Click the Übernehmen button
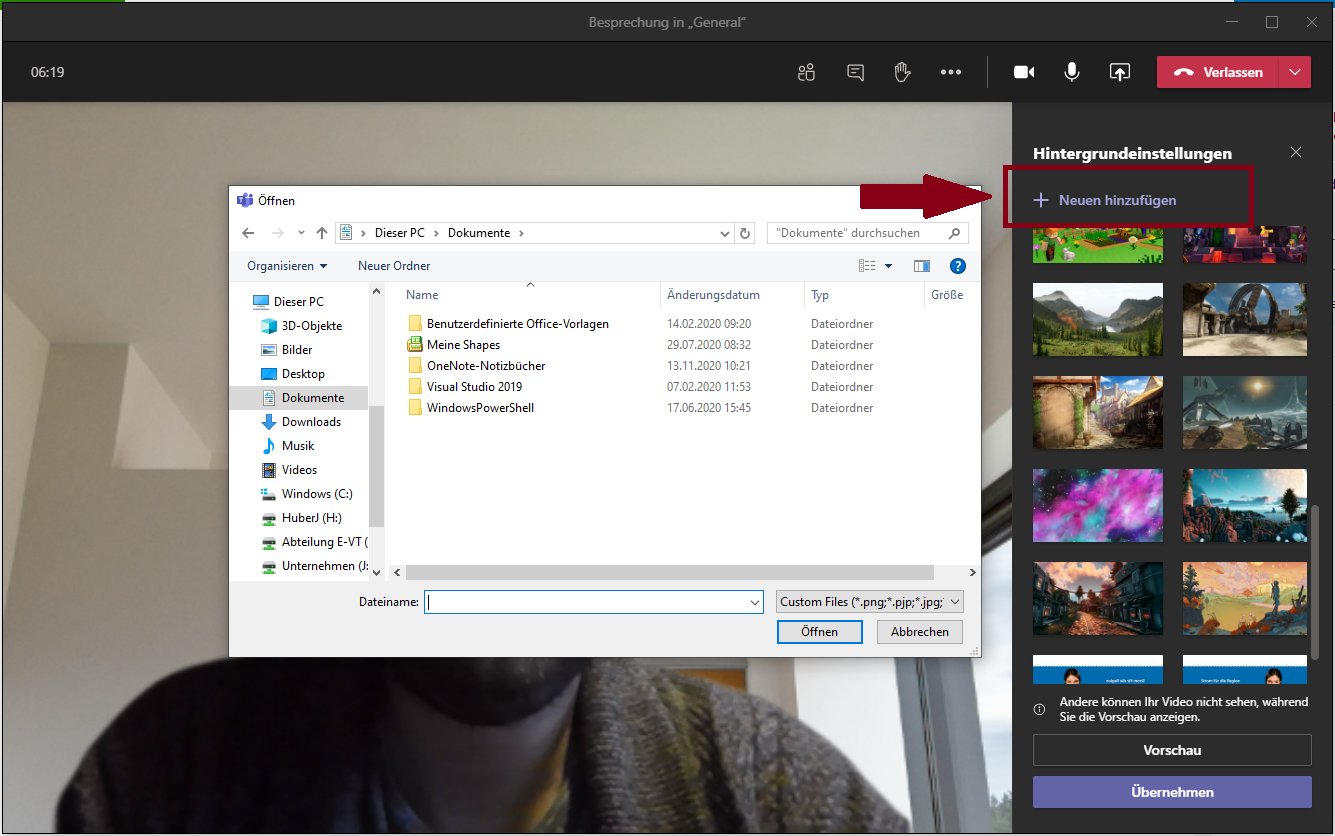This screenshot has height=836, width=1335. tap(1171, 792)
